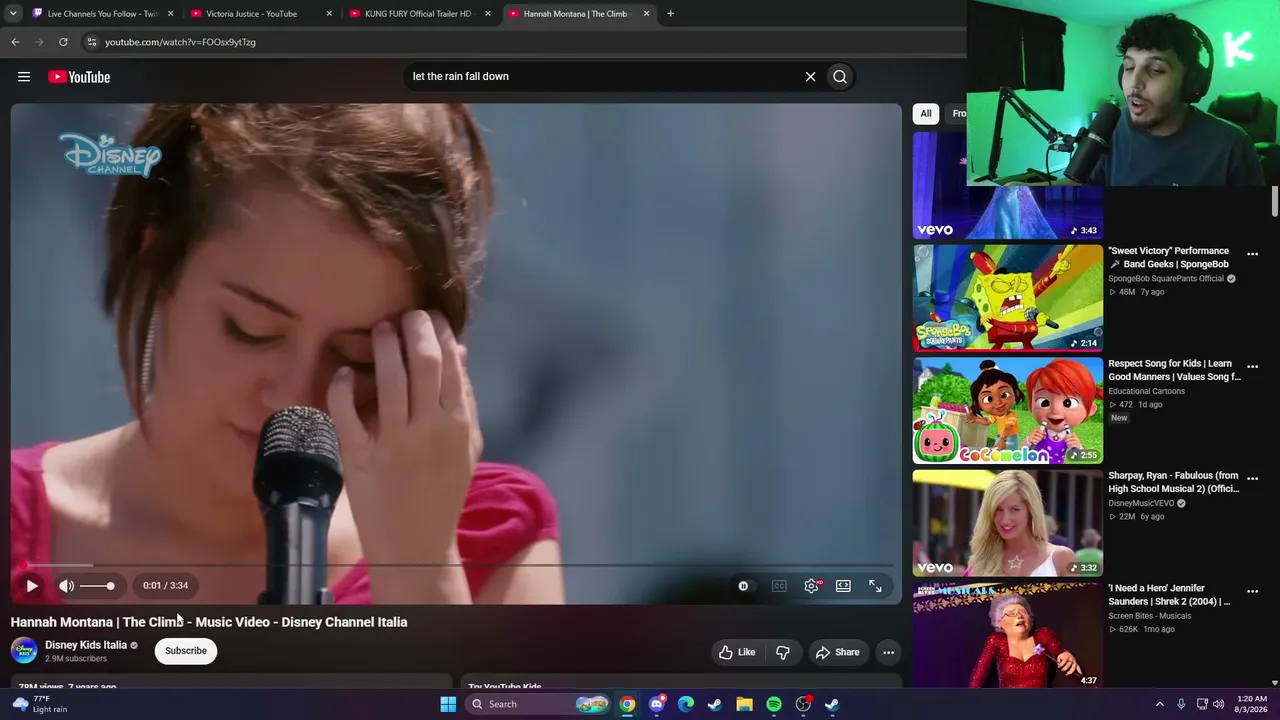Click the video title text 'Hannah Montana | The Climb'
This screenshot has width=1280, height=720.
coord(97,622)
